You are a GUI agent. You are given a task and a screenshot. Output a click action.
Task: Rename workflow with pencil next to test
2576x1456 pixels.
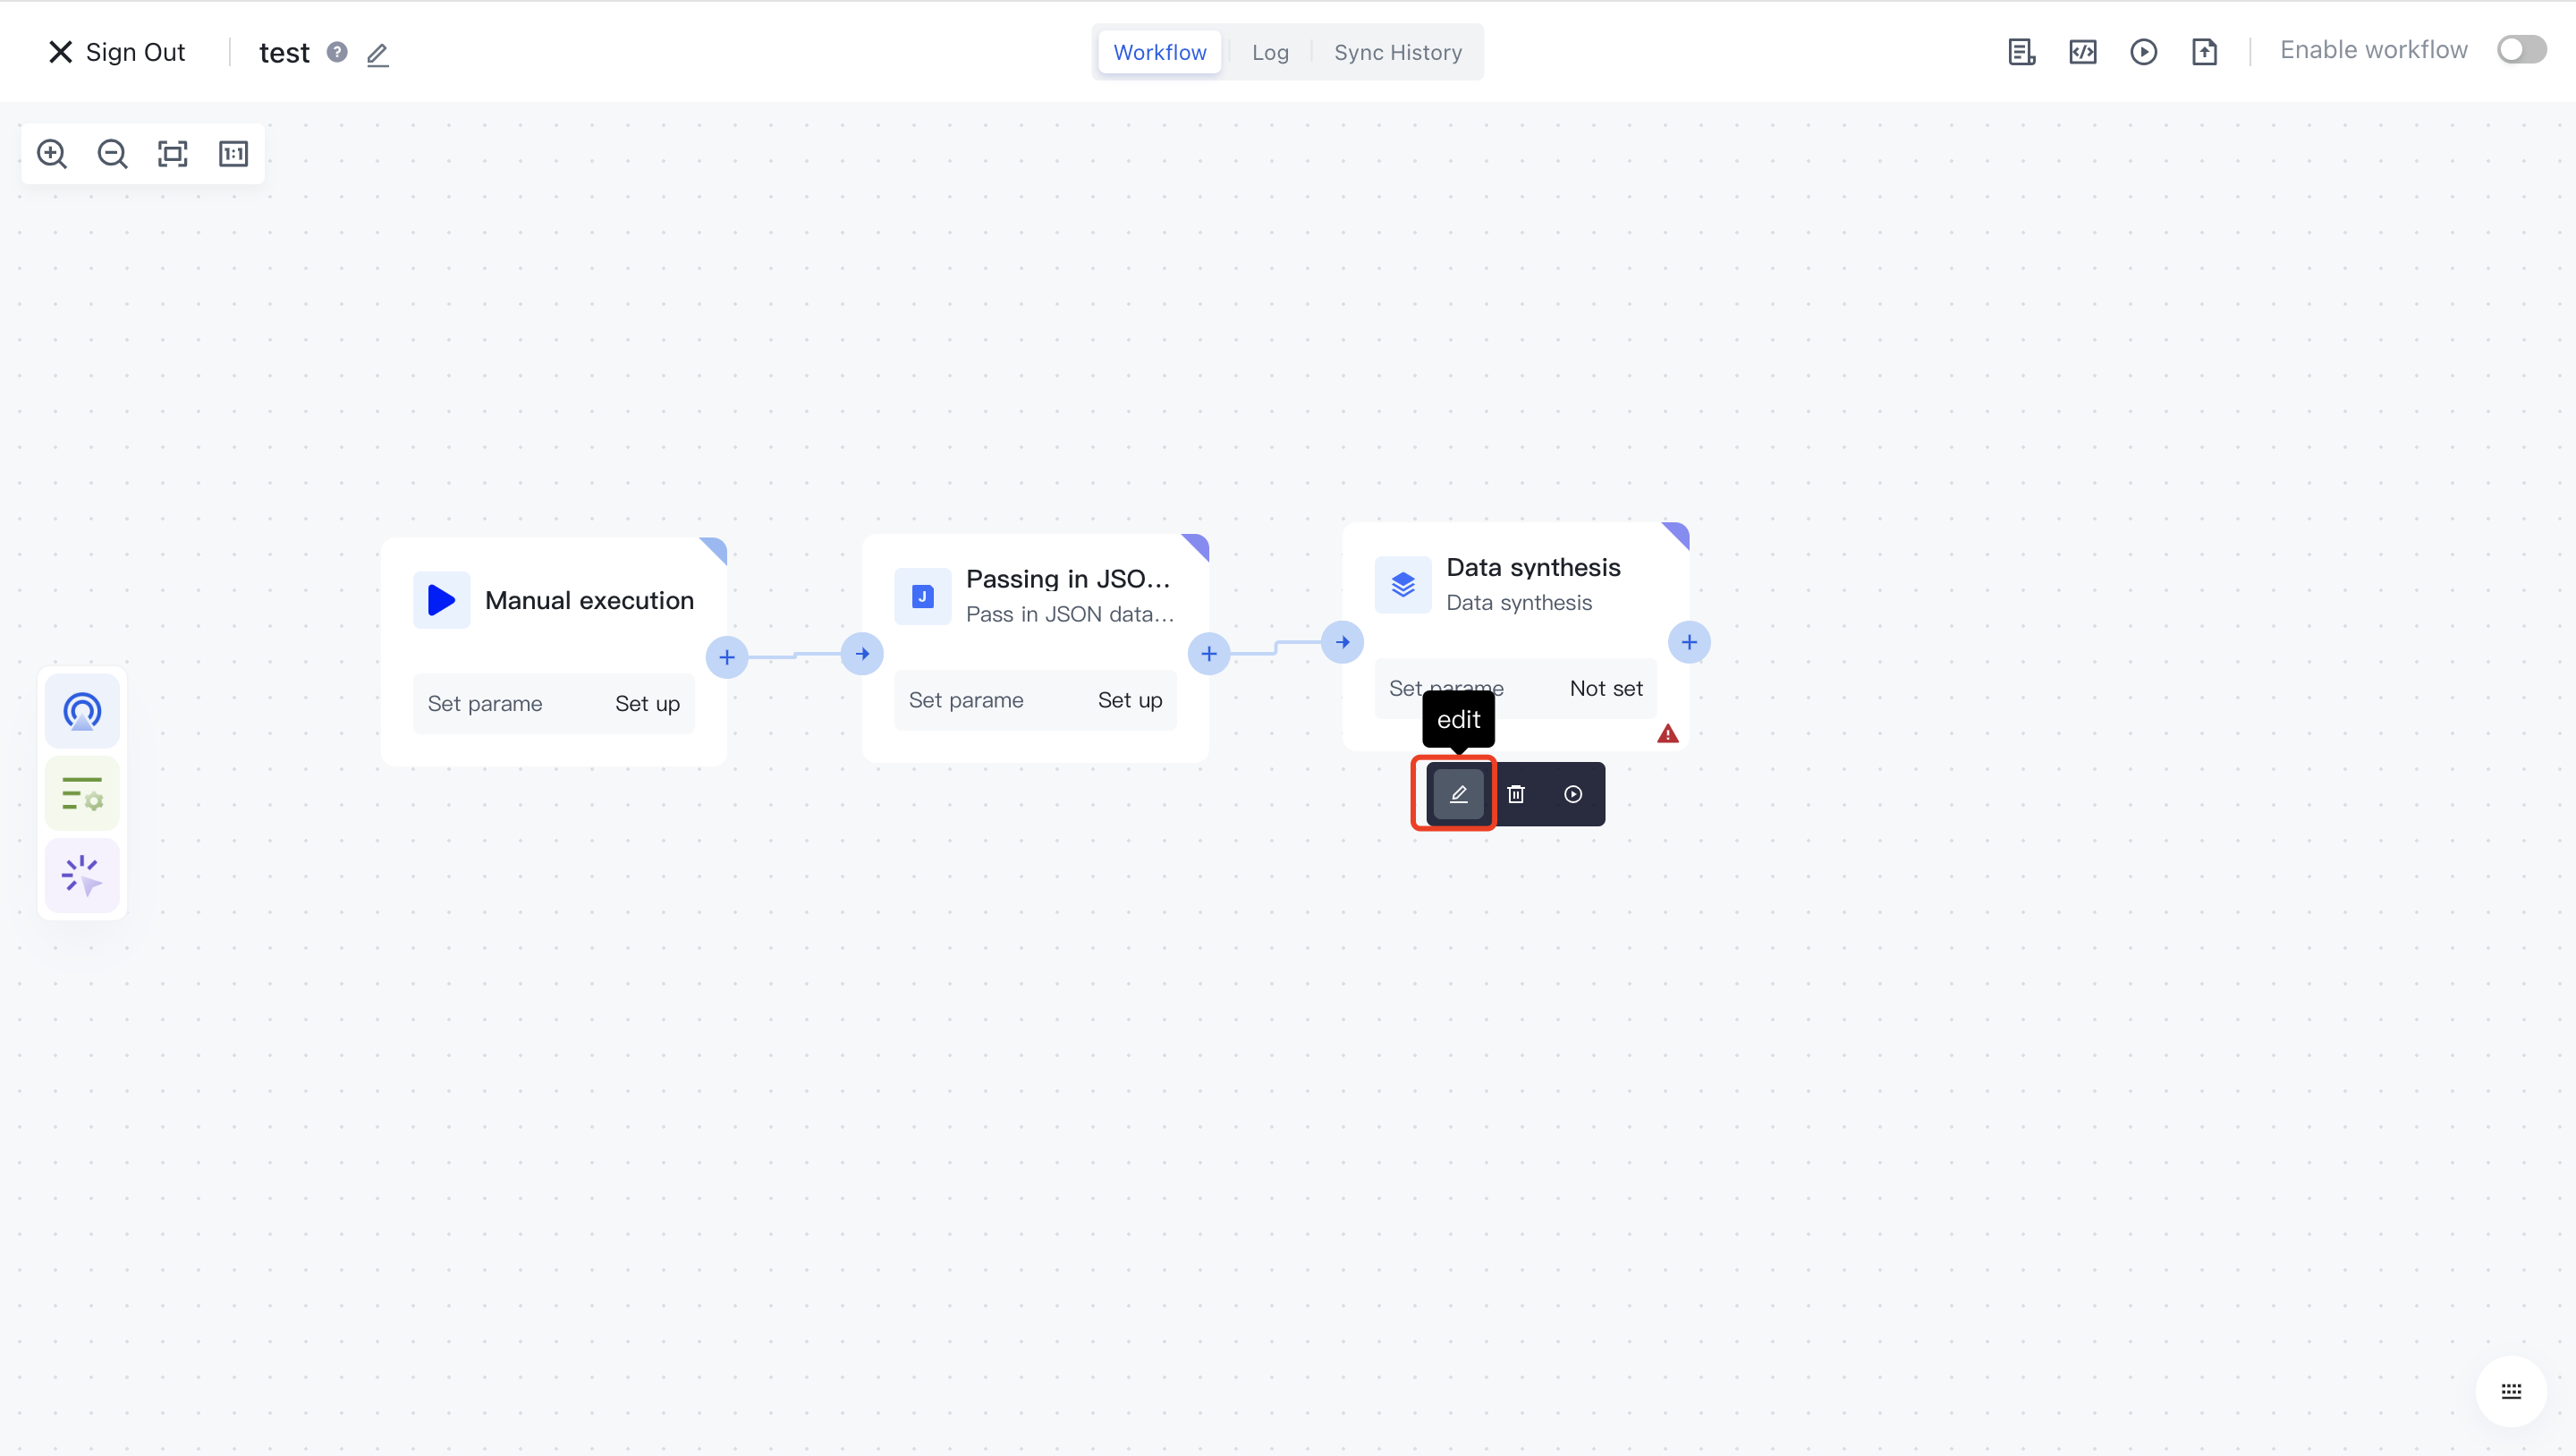(377, 54)
